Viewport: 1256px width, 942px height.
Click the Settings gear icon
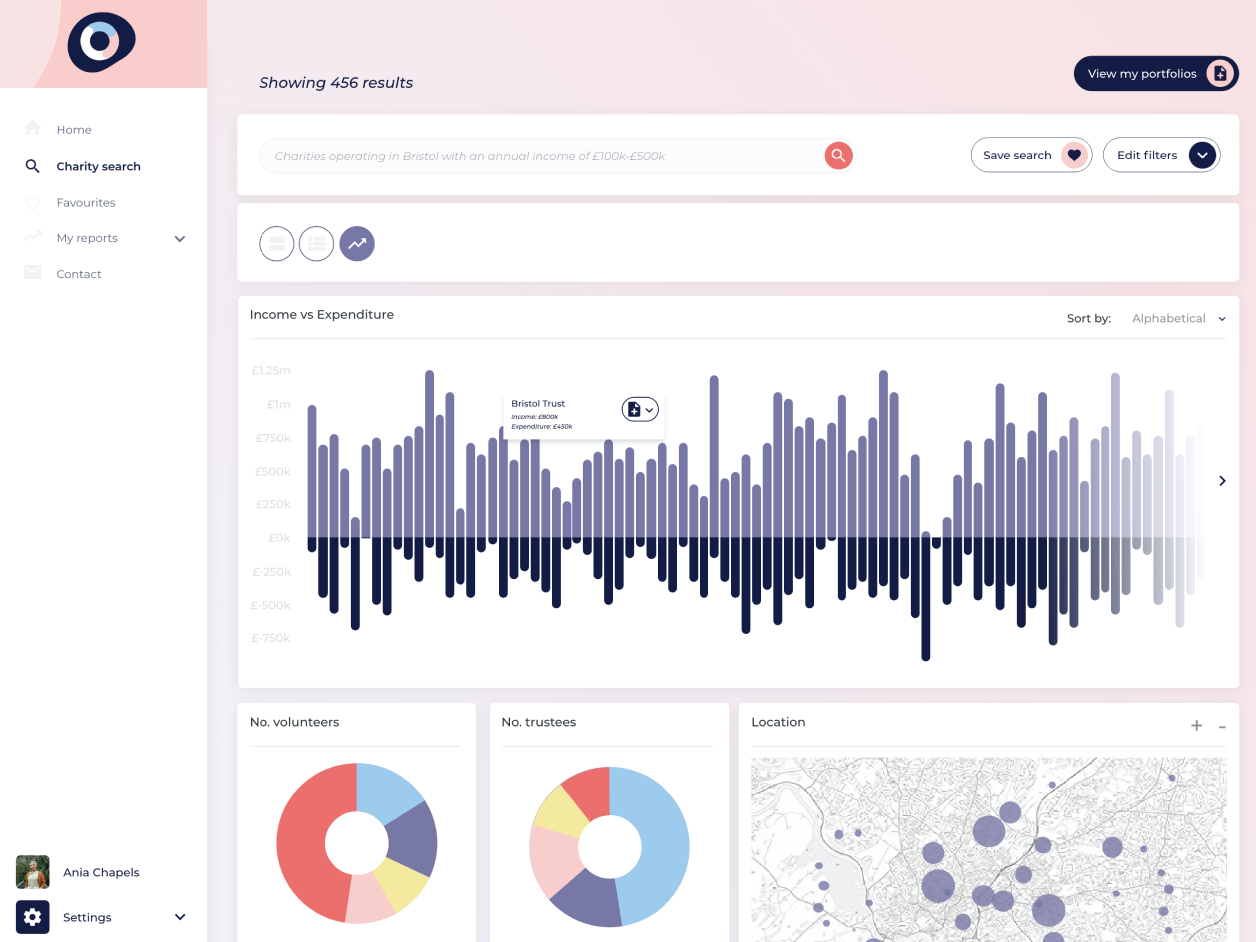(x=33, y=917)
